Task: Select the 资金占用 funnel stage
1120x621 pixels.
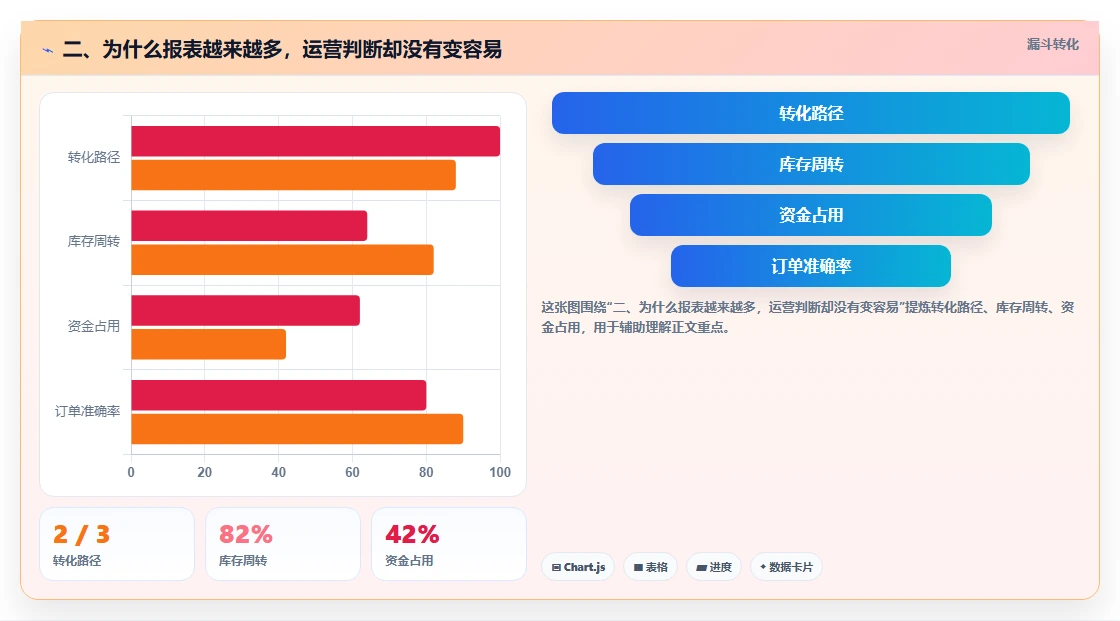Action: pyautogui.click(x=811, y=215)
